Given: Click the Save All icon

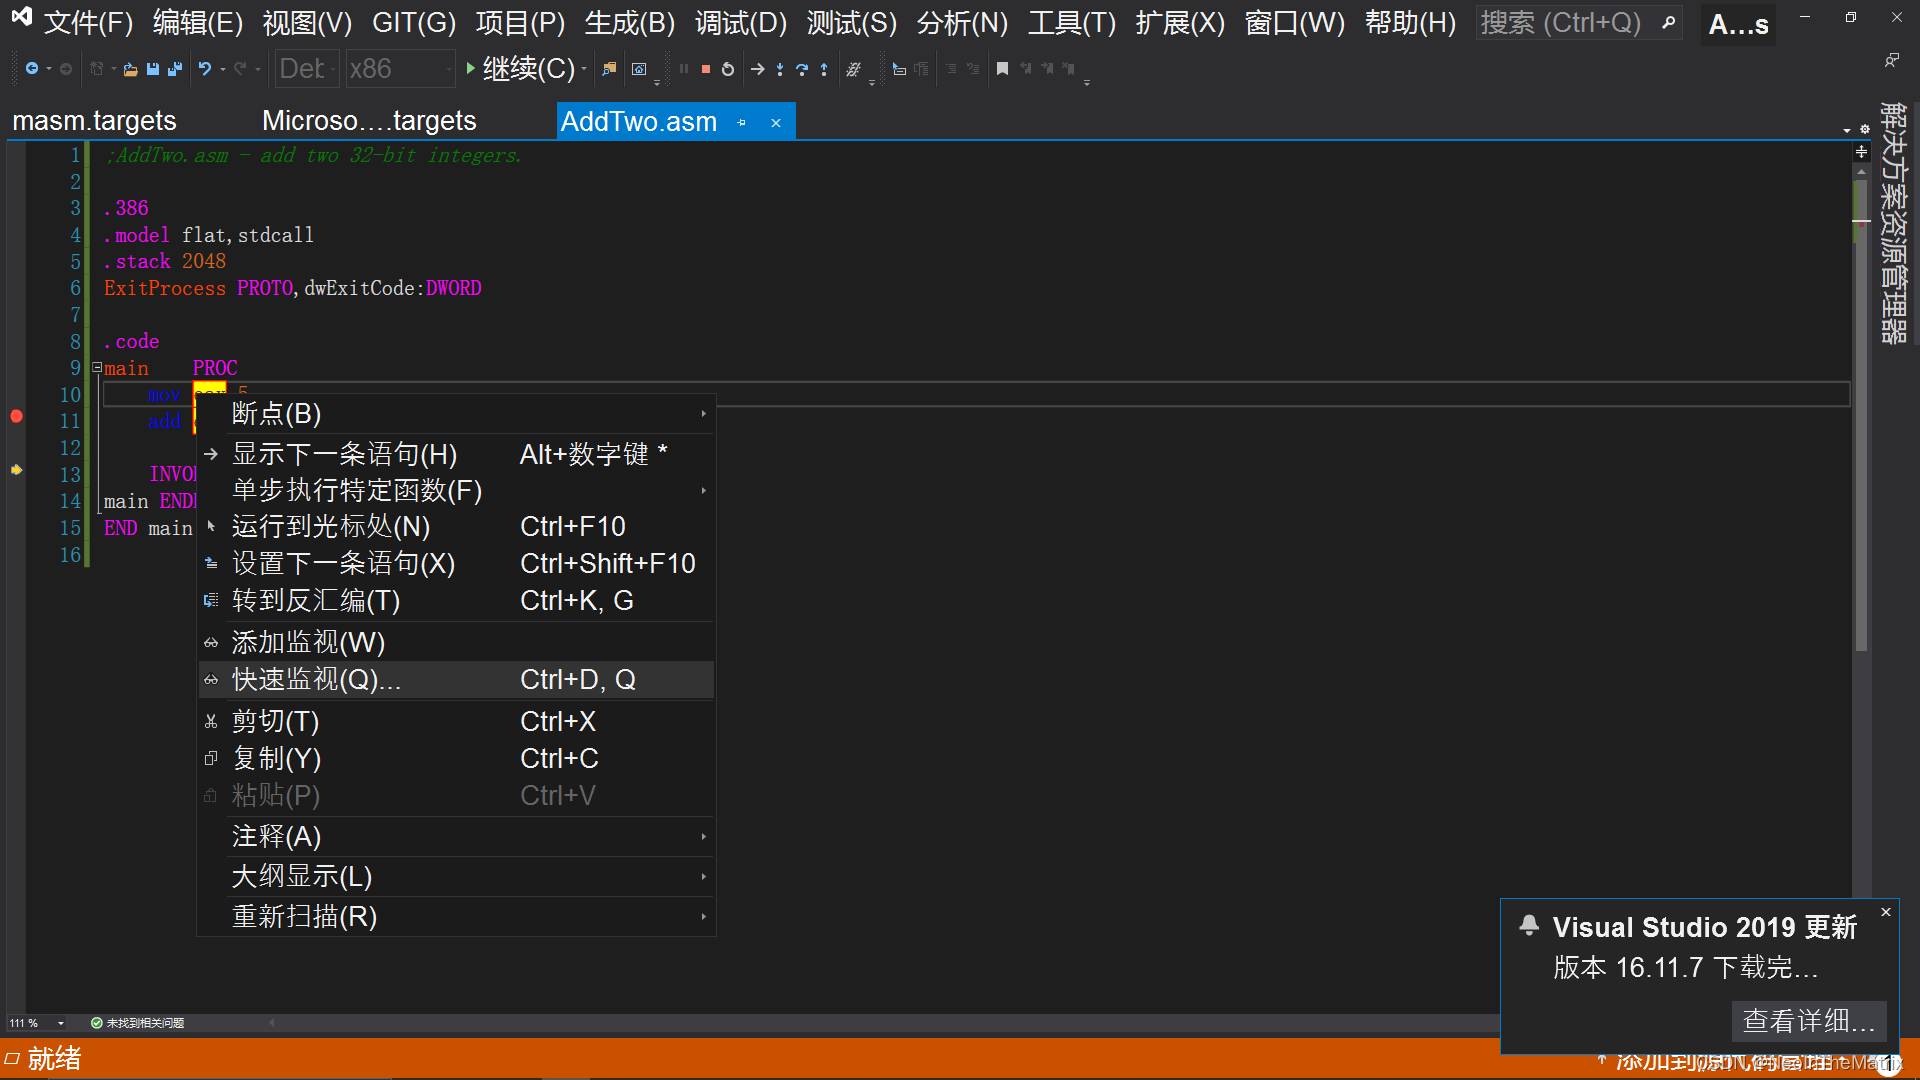Looking at the screenshot, I should pos(175,69).
